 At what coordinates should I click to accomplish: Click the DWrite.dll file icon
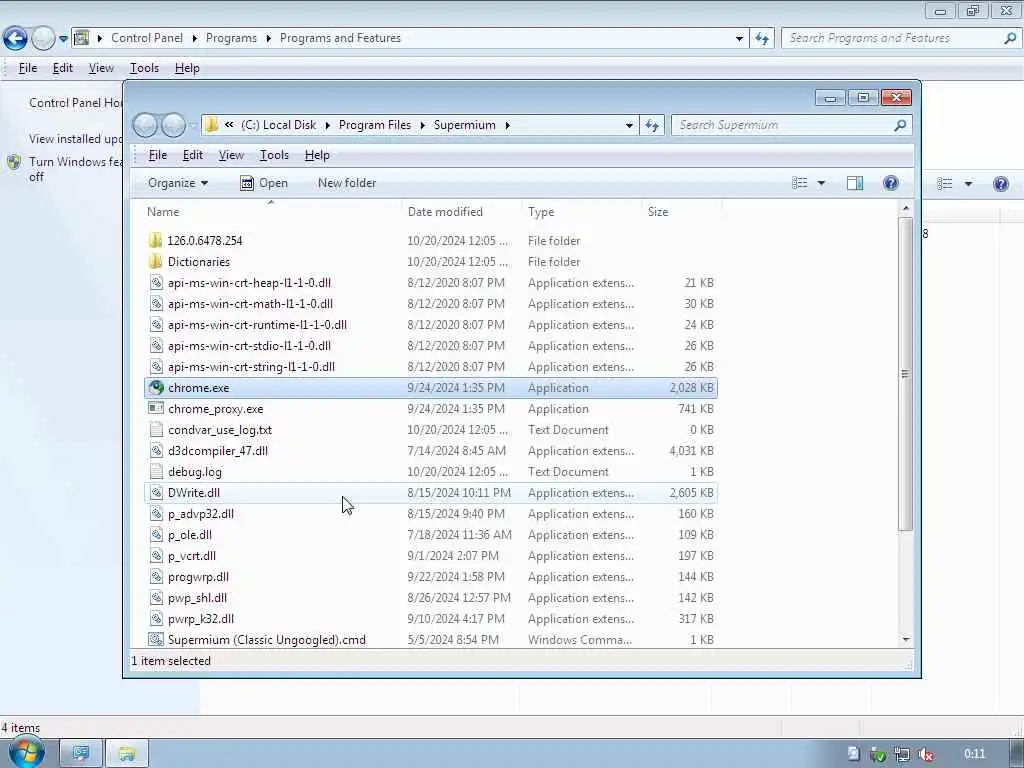[x=156, y=492]
